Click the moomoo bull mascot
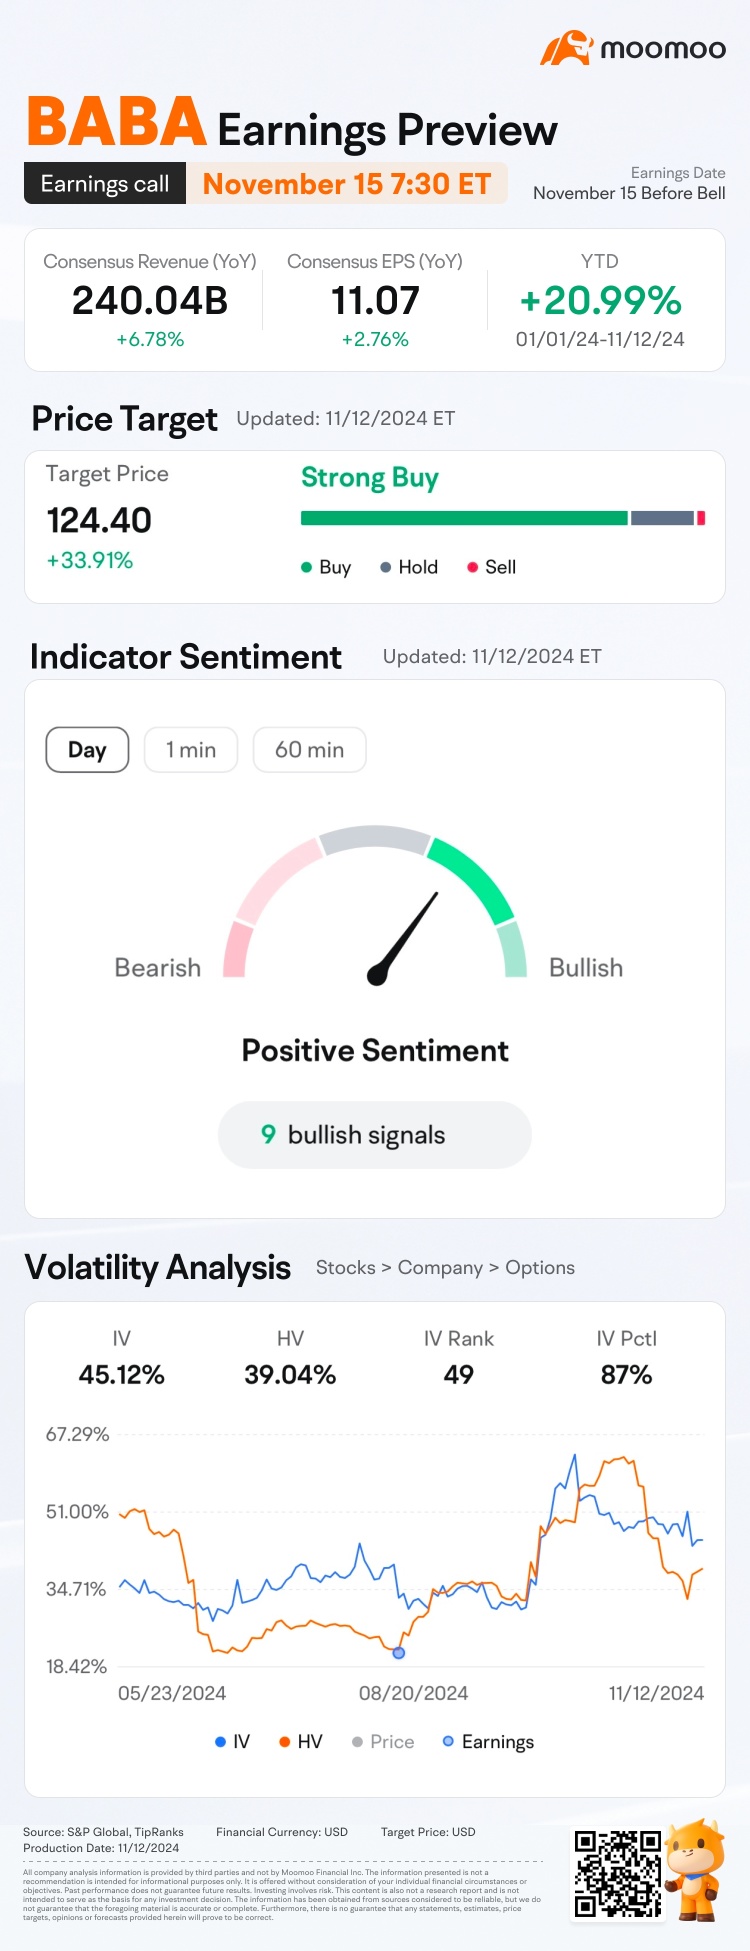This screenshot has width=750, height=1951. point(696,1868)
